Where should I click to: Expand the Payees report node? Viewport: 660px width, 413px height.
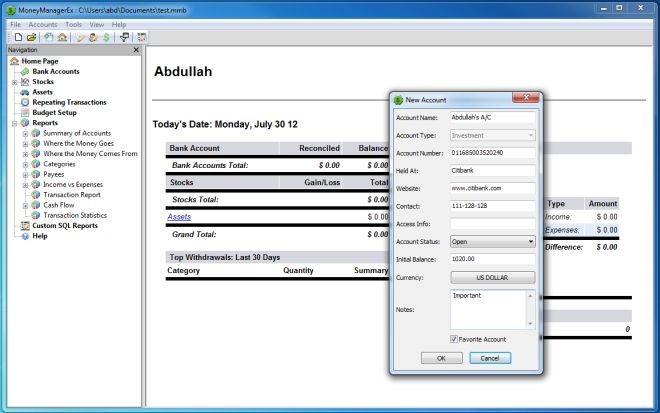pyautogui.click(x=26, y=174)
